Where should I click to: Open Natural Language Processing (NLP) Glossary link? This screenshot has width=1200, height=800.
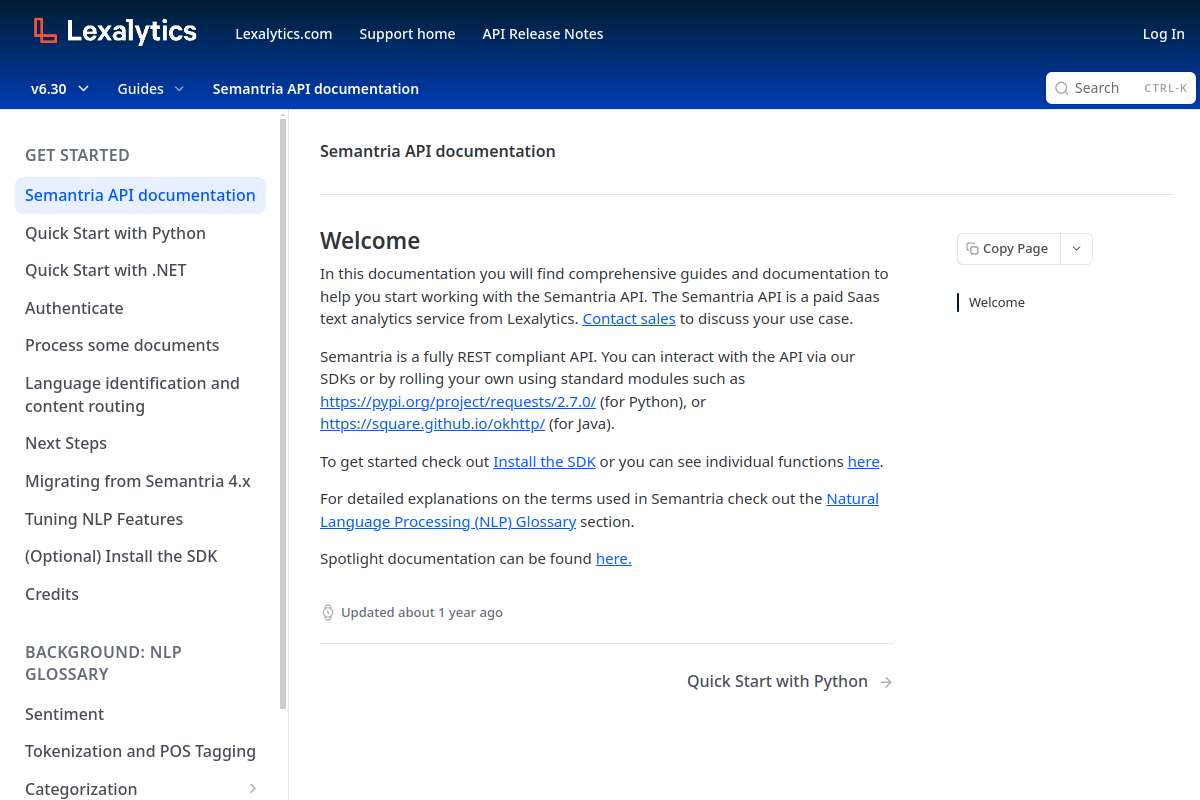[600, 510]
